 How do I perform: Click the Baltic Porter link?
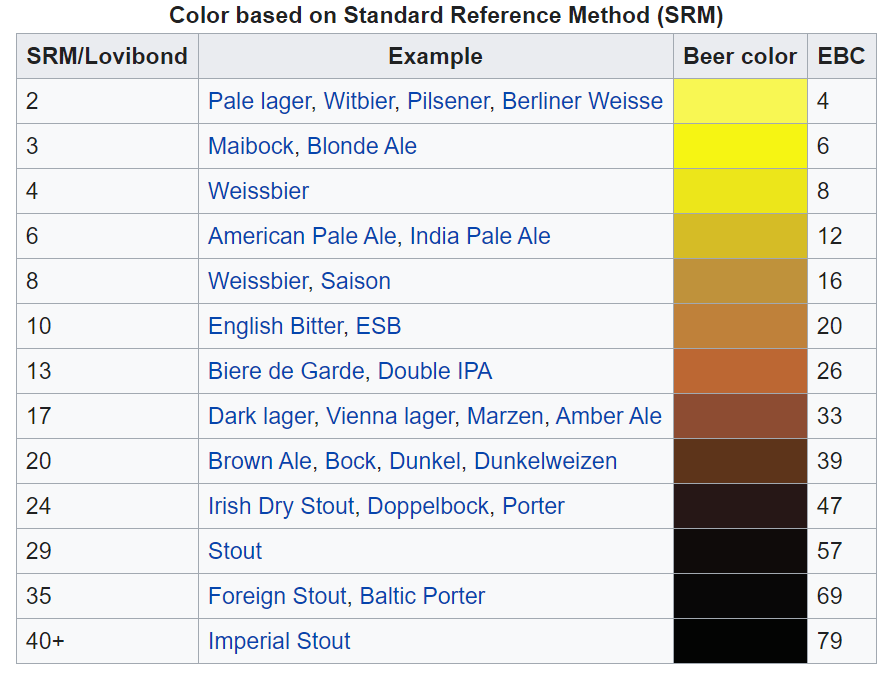pos(422,596)
